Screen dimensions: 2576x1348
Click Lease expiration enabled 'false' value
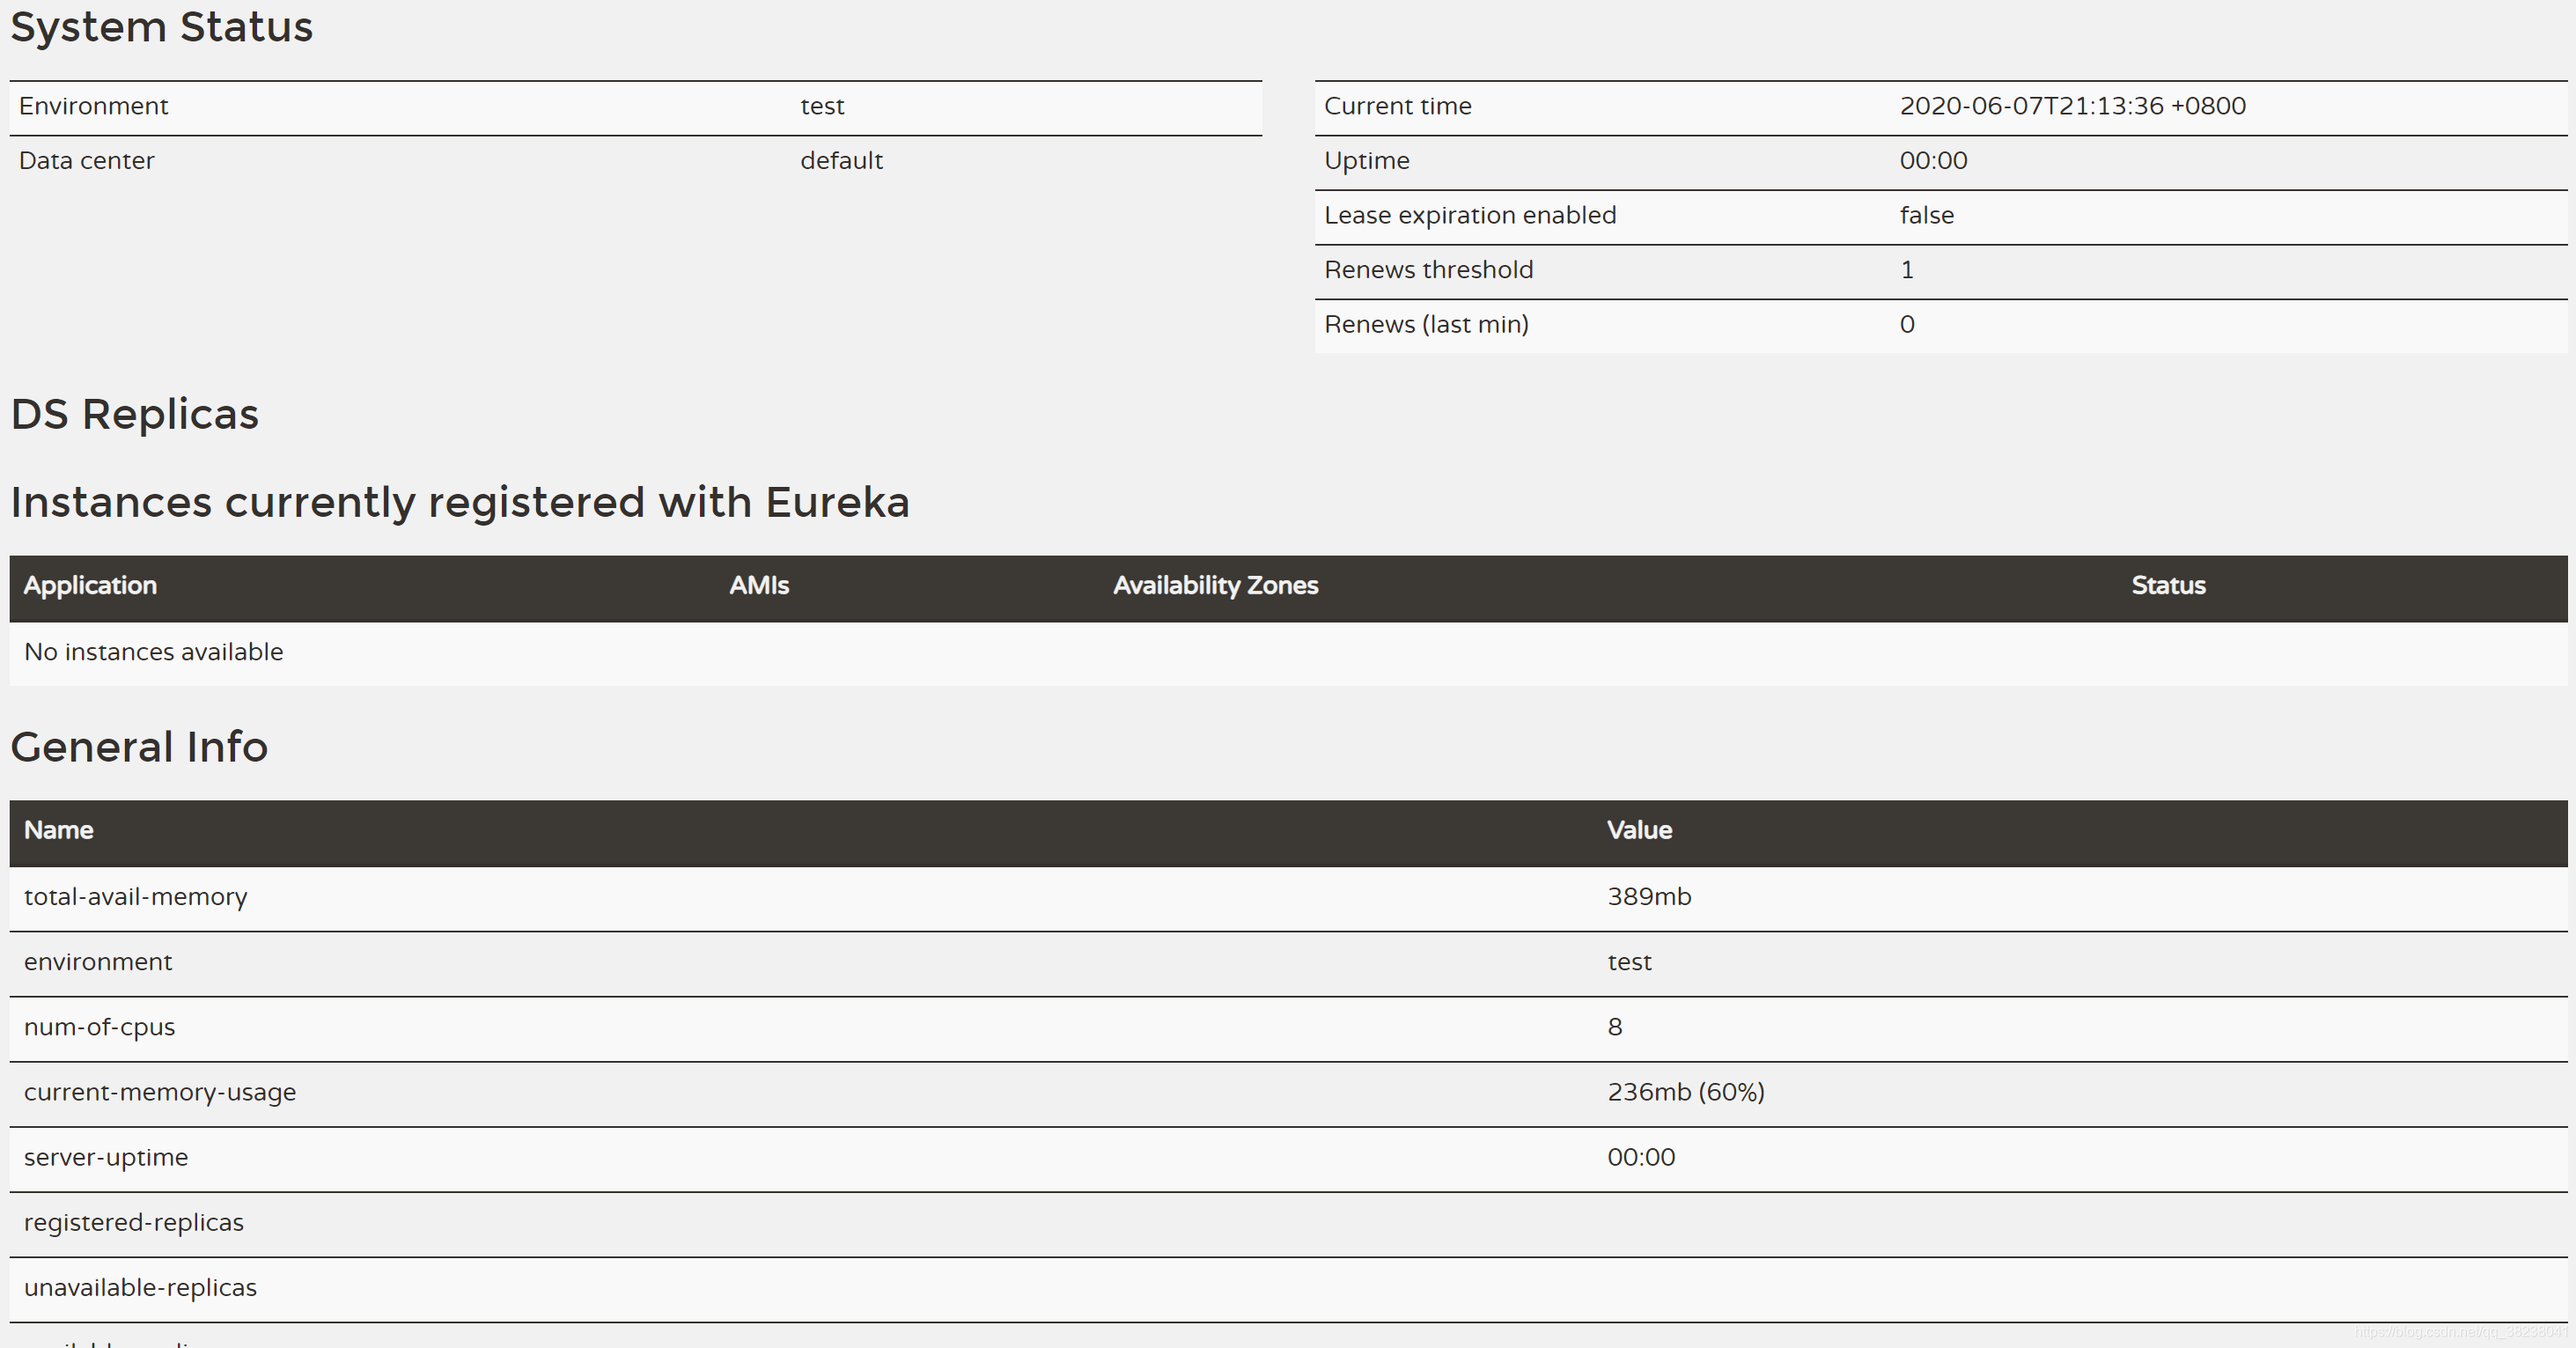pyautogui.click(x=1926, y=215)
